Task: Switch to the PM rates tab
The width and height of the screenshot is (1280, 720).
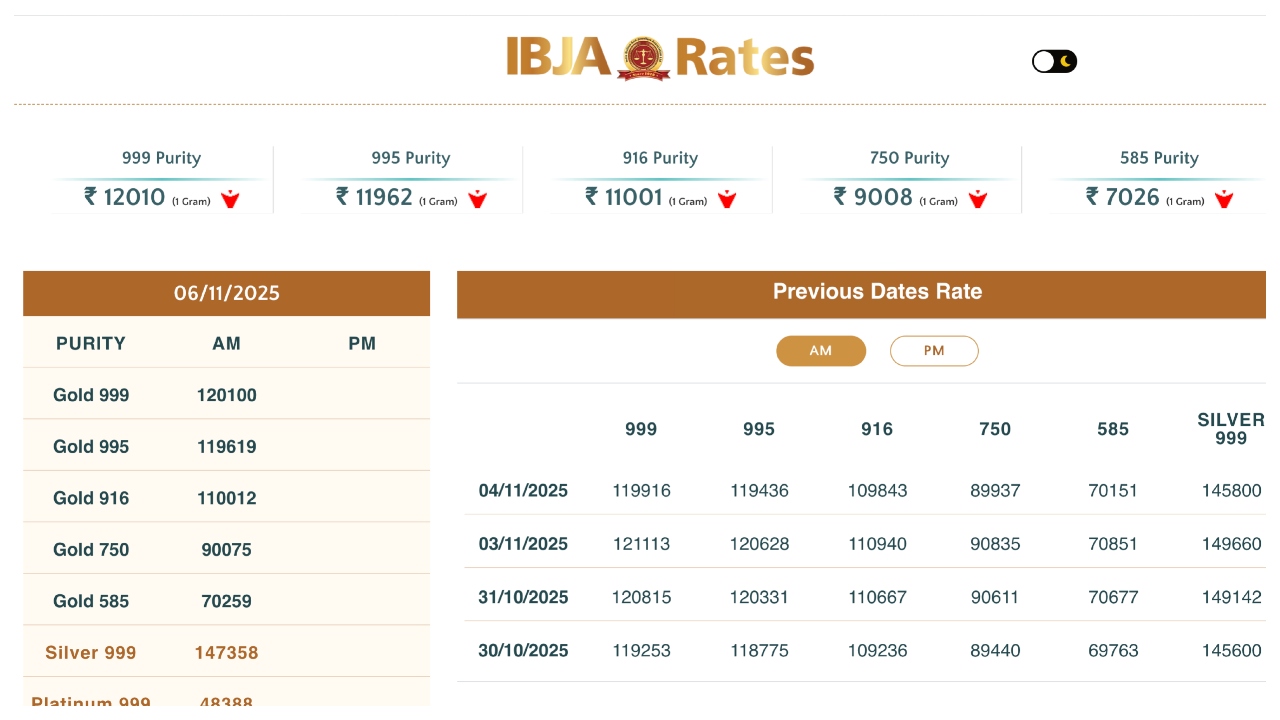Action: coord(934,351)
